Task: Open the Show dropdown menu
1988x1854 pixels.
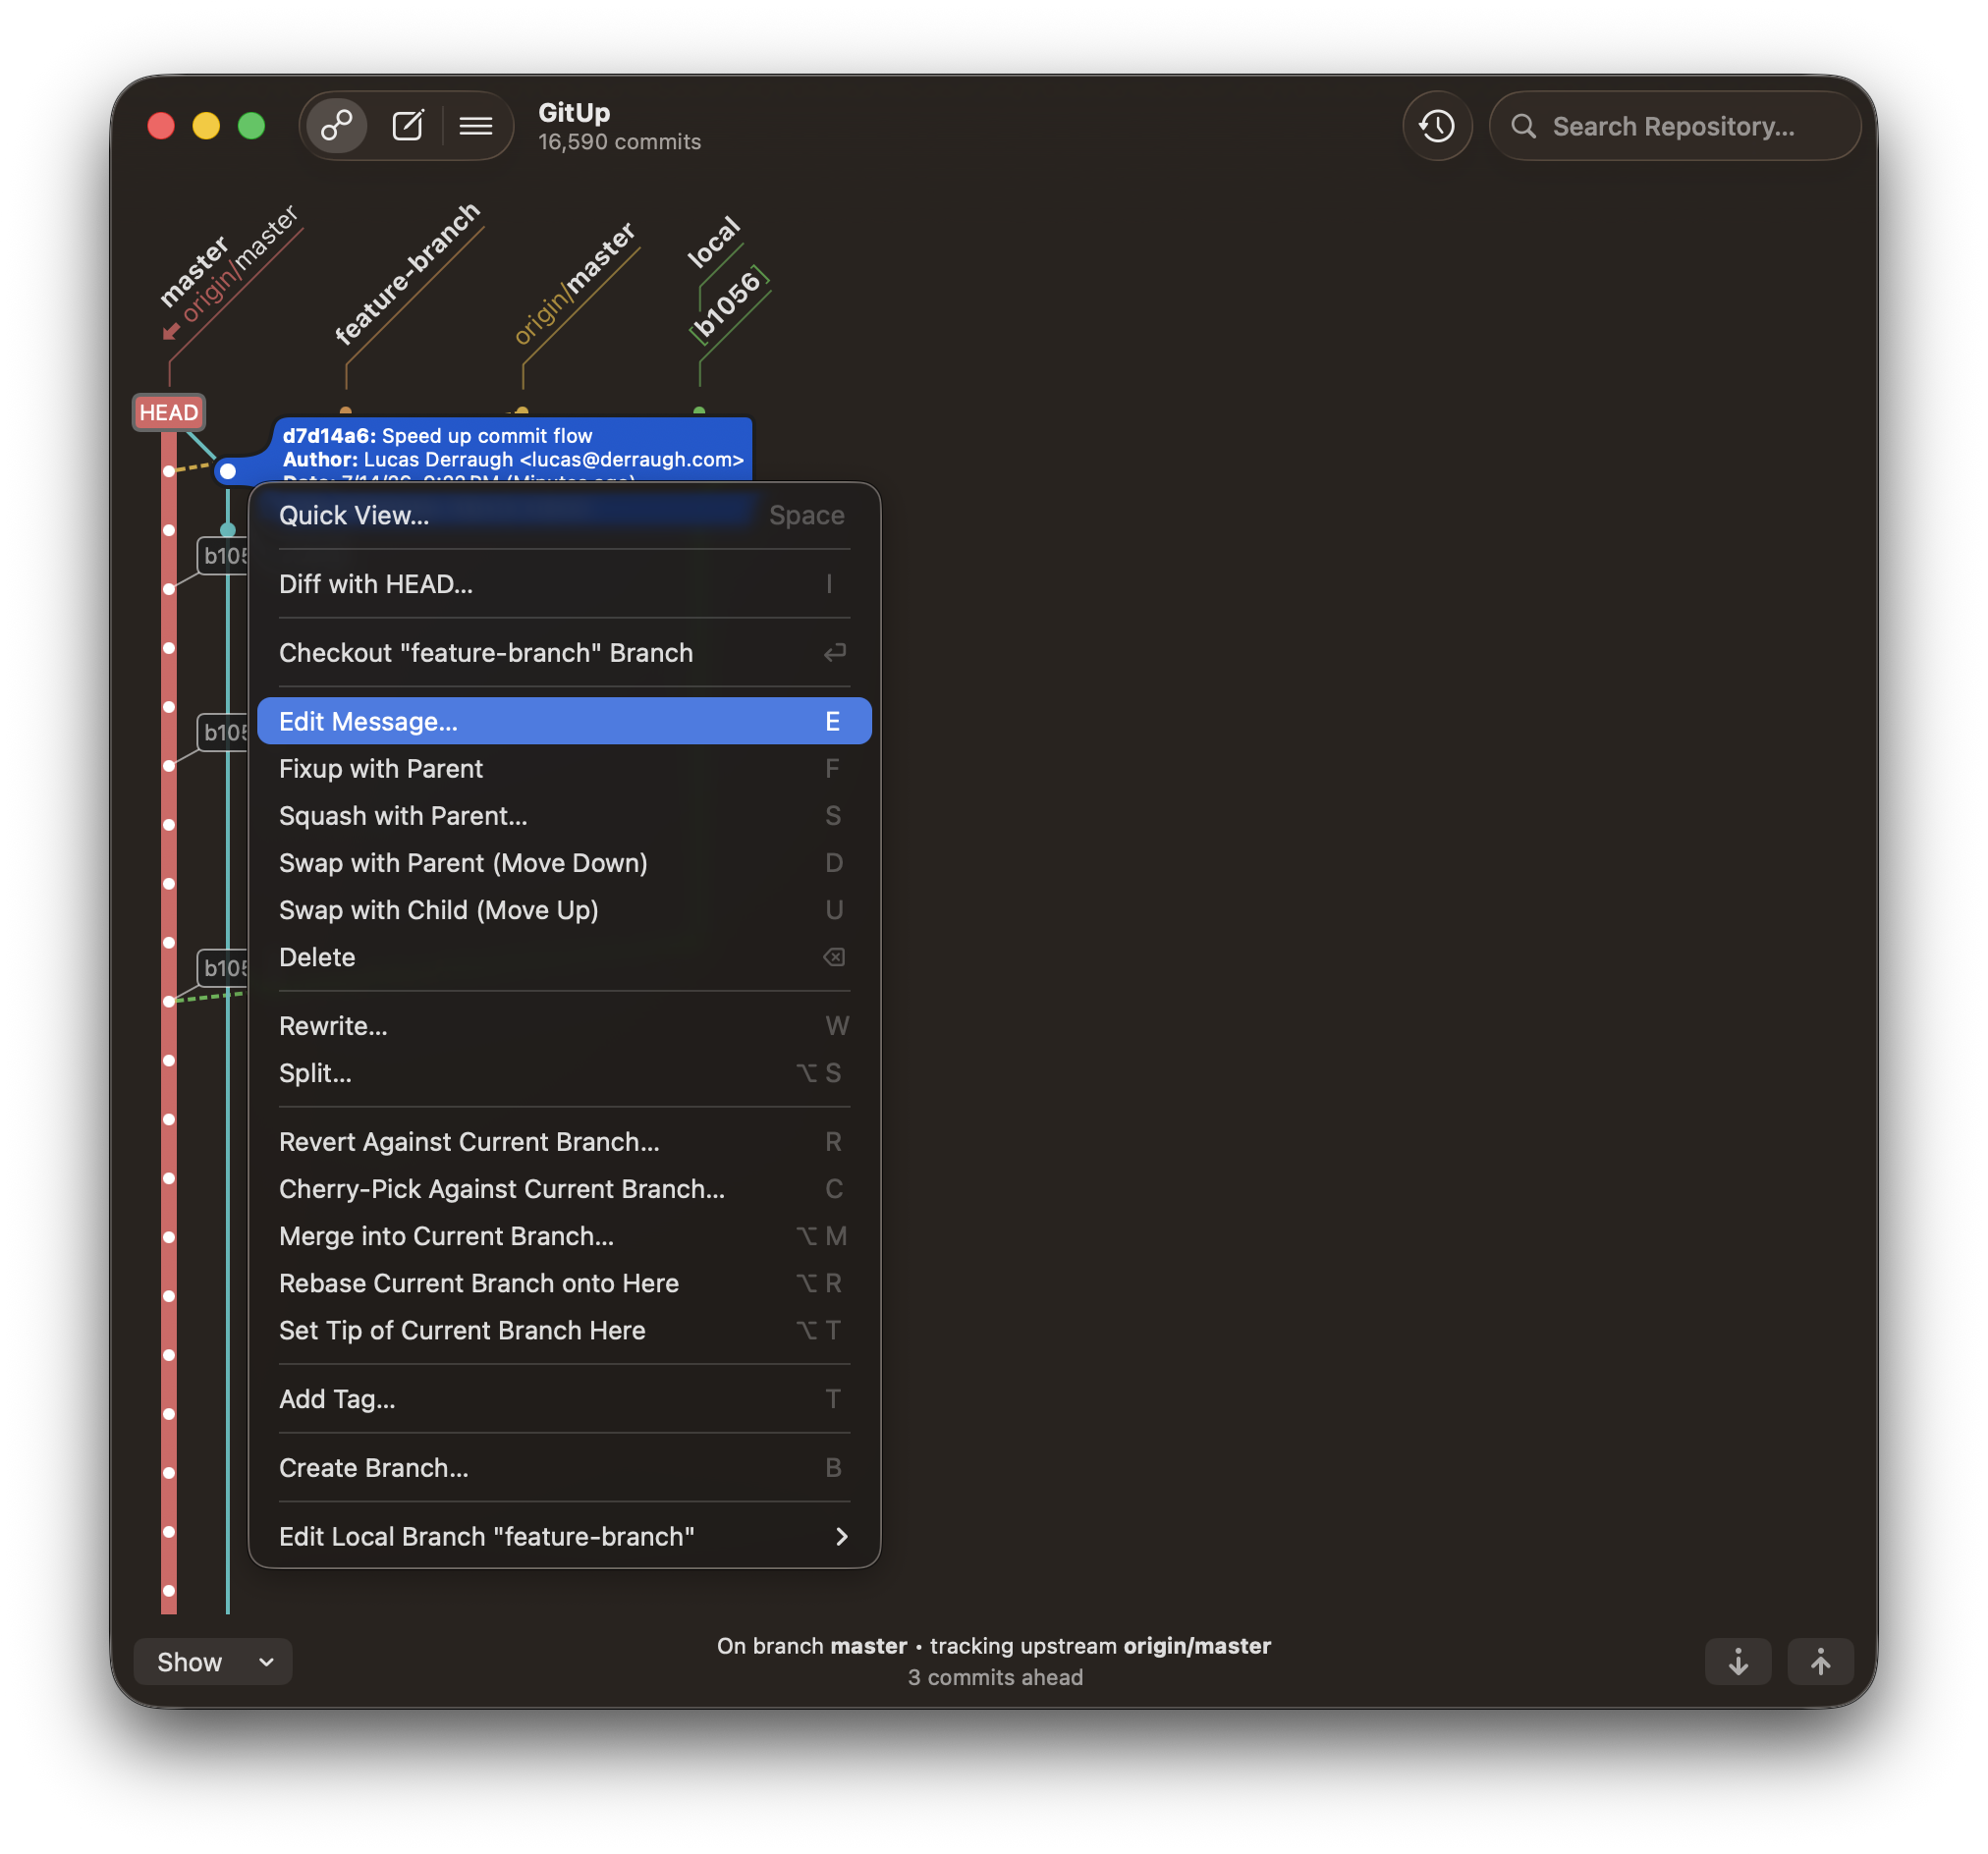Action: tap(213, 1662)
